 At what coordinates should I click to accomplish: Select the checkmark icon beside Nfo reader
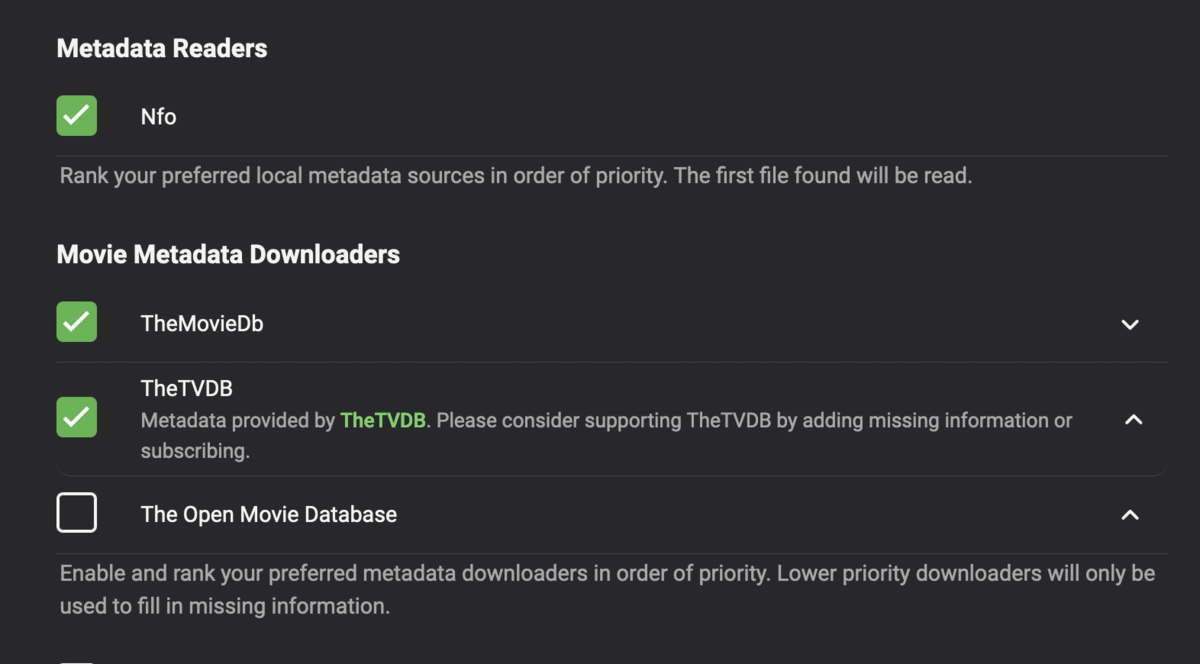(x=76, y=115)
